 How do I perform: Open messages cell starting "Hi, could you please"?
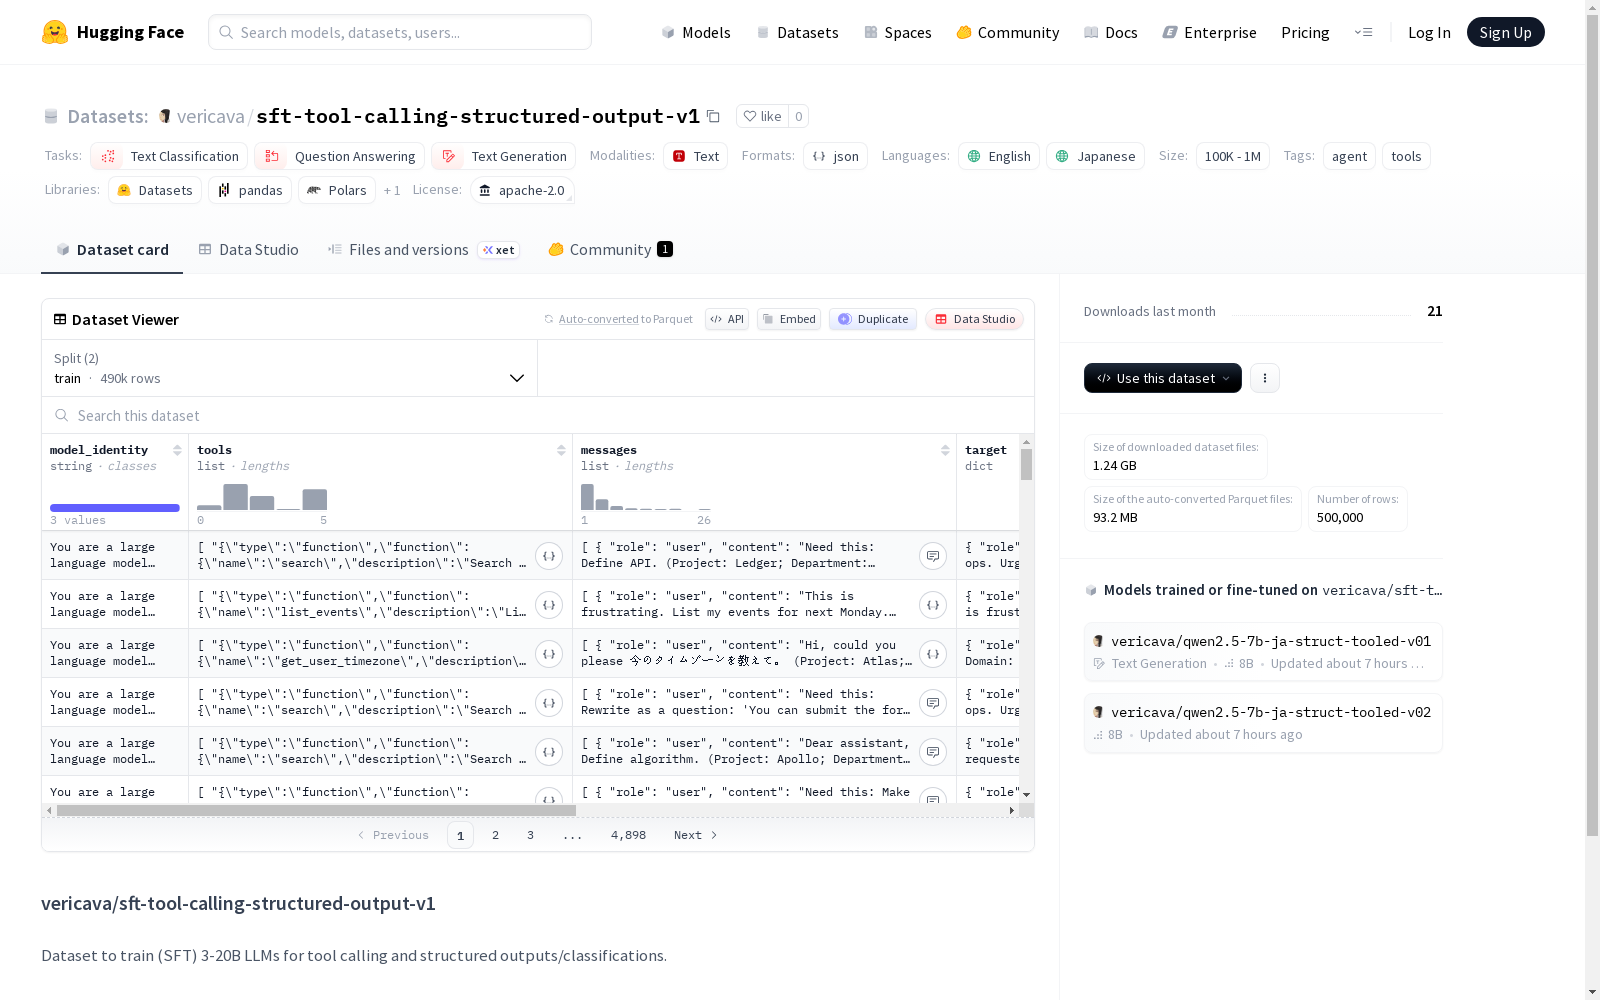pyautogui.click(x=933, y=654)
